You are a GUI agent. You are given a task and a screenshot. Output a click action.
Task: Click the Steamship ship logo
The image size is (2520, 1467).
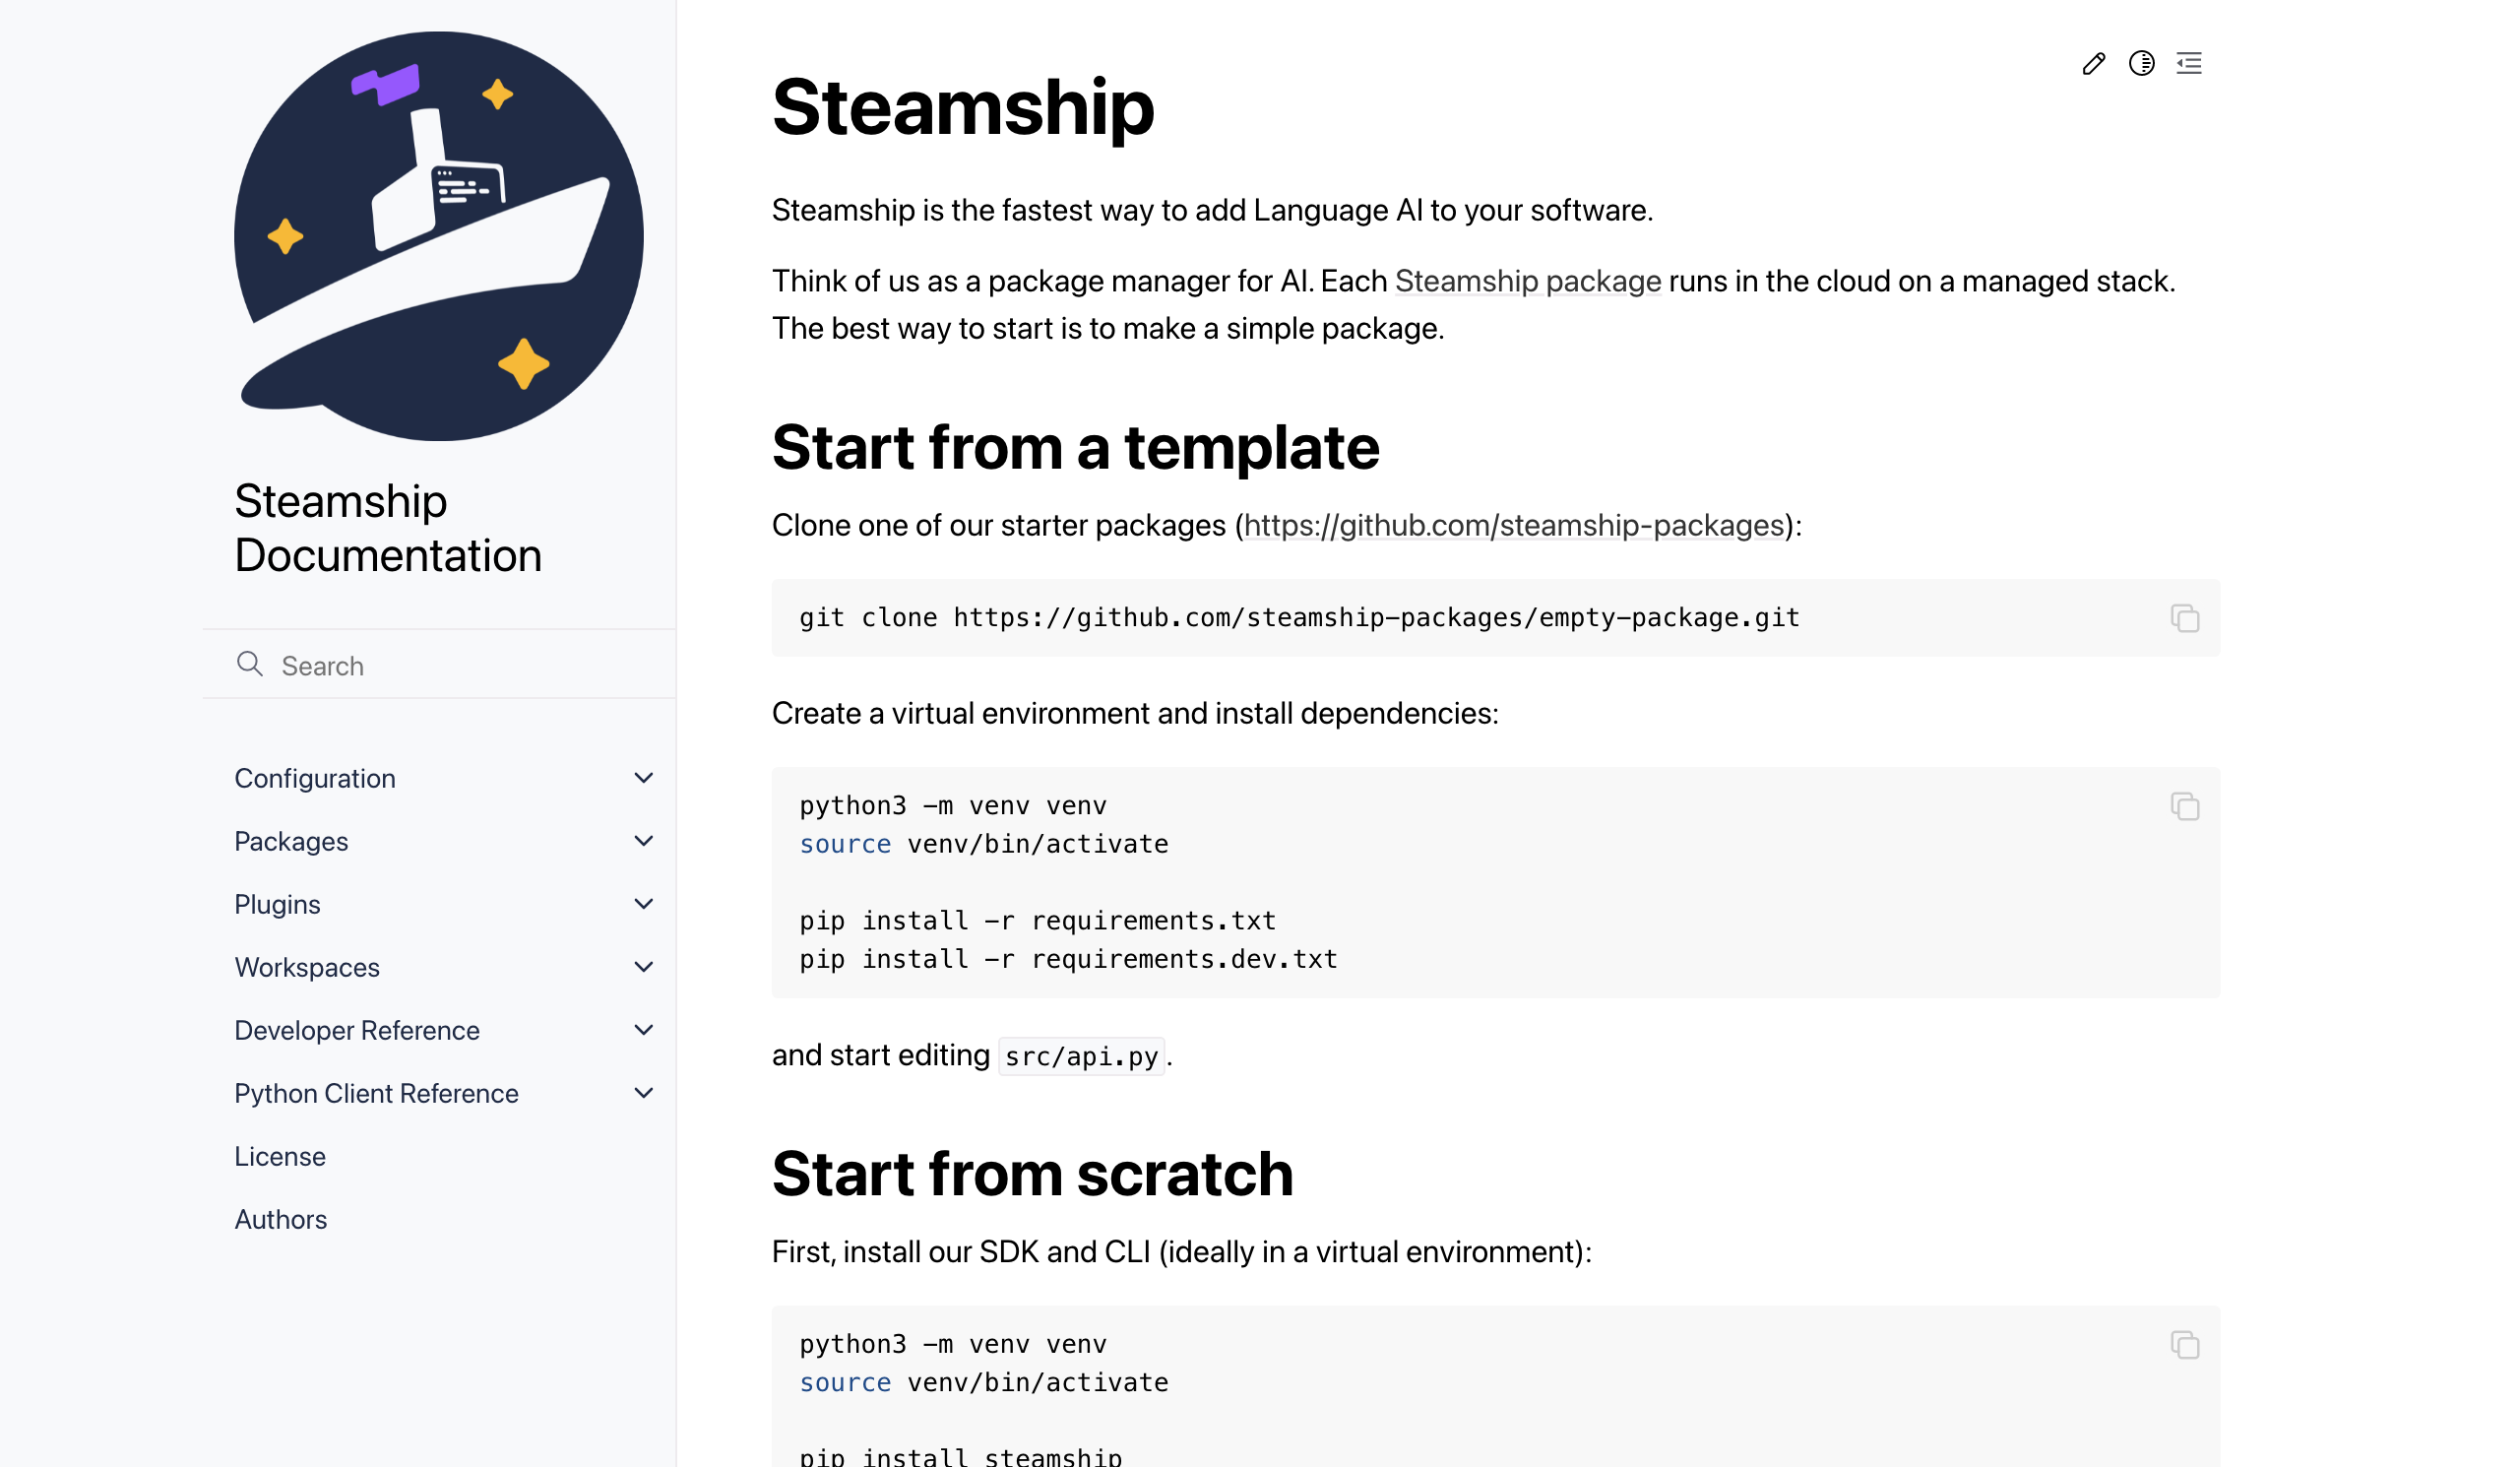pos(438,236)
